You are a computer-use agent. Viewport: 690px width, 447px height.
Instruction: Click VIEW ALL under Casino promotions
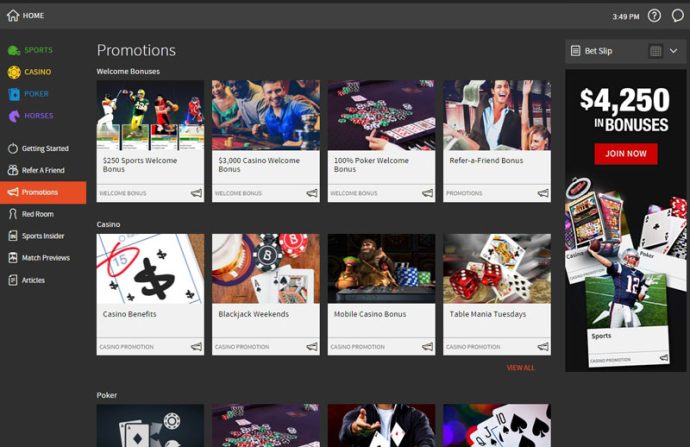click(521, 367)
